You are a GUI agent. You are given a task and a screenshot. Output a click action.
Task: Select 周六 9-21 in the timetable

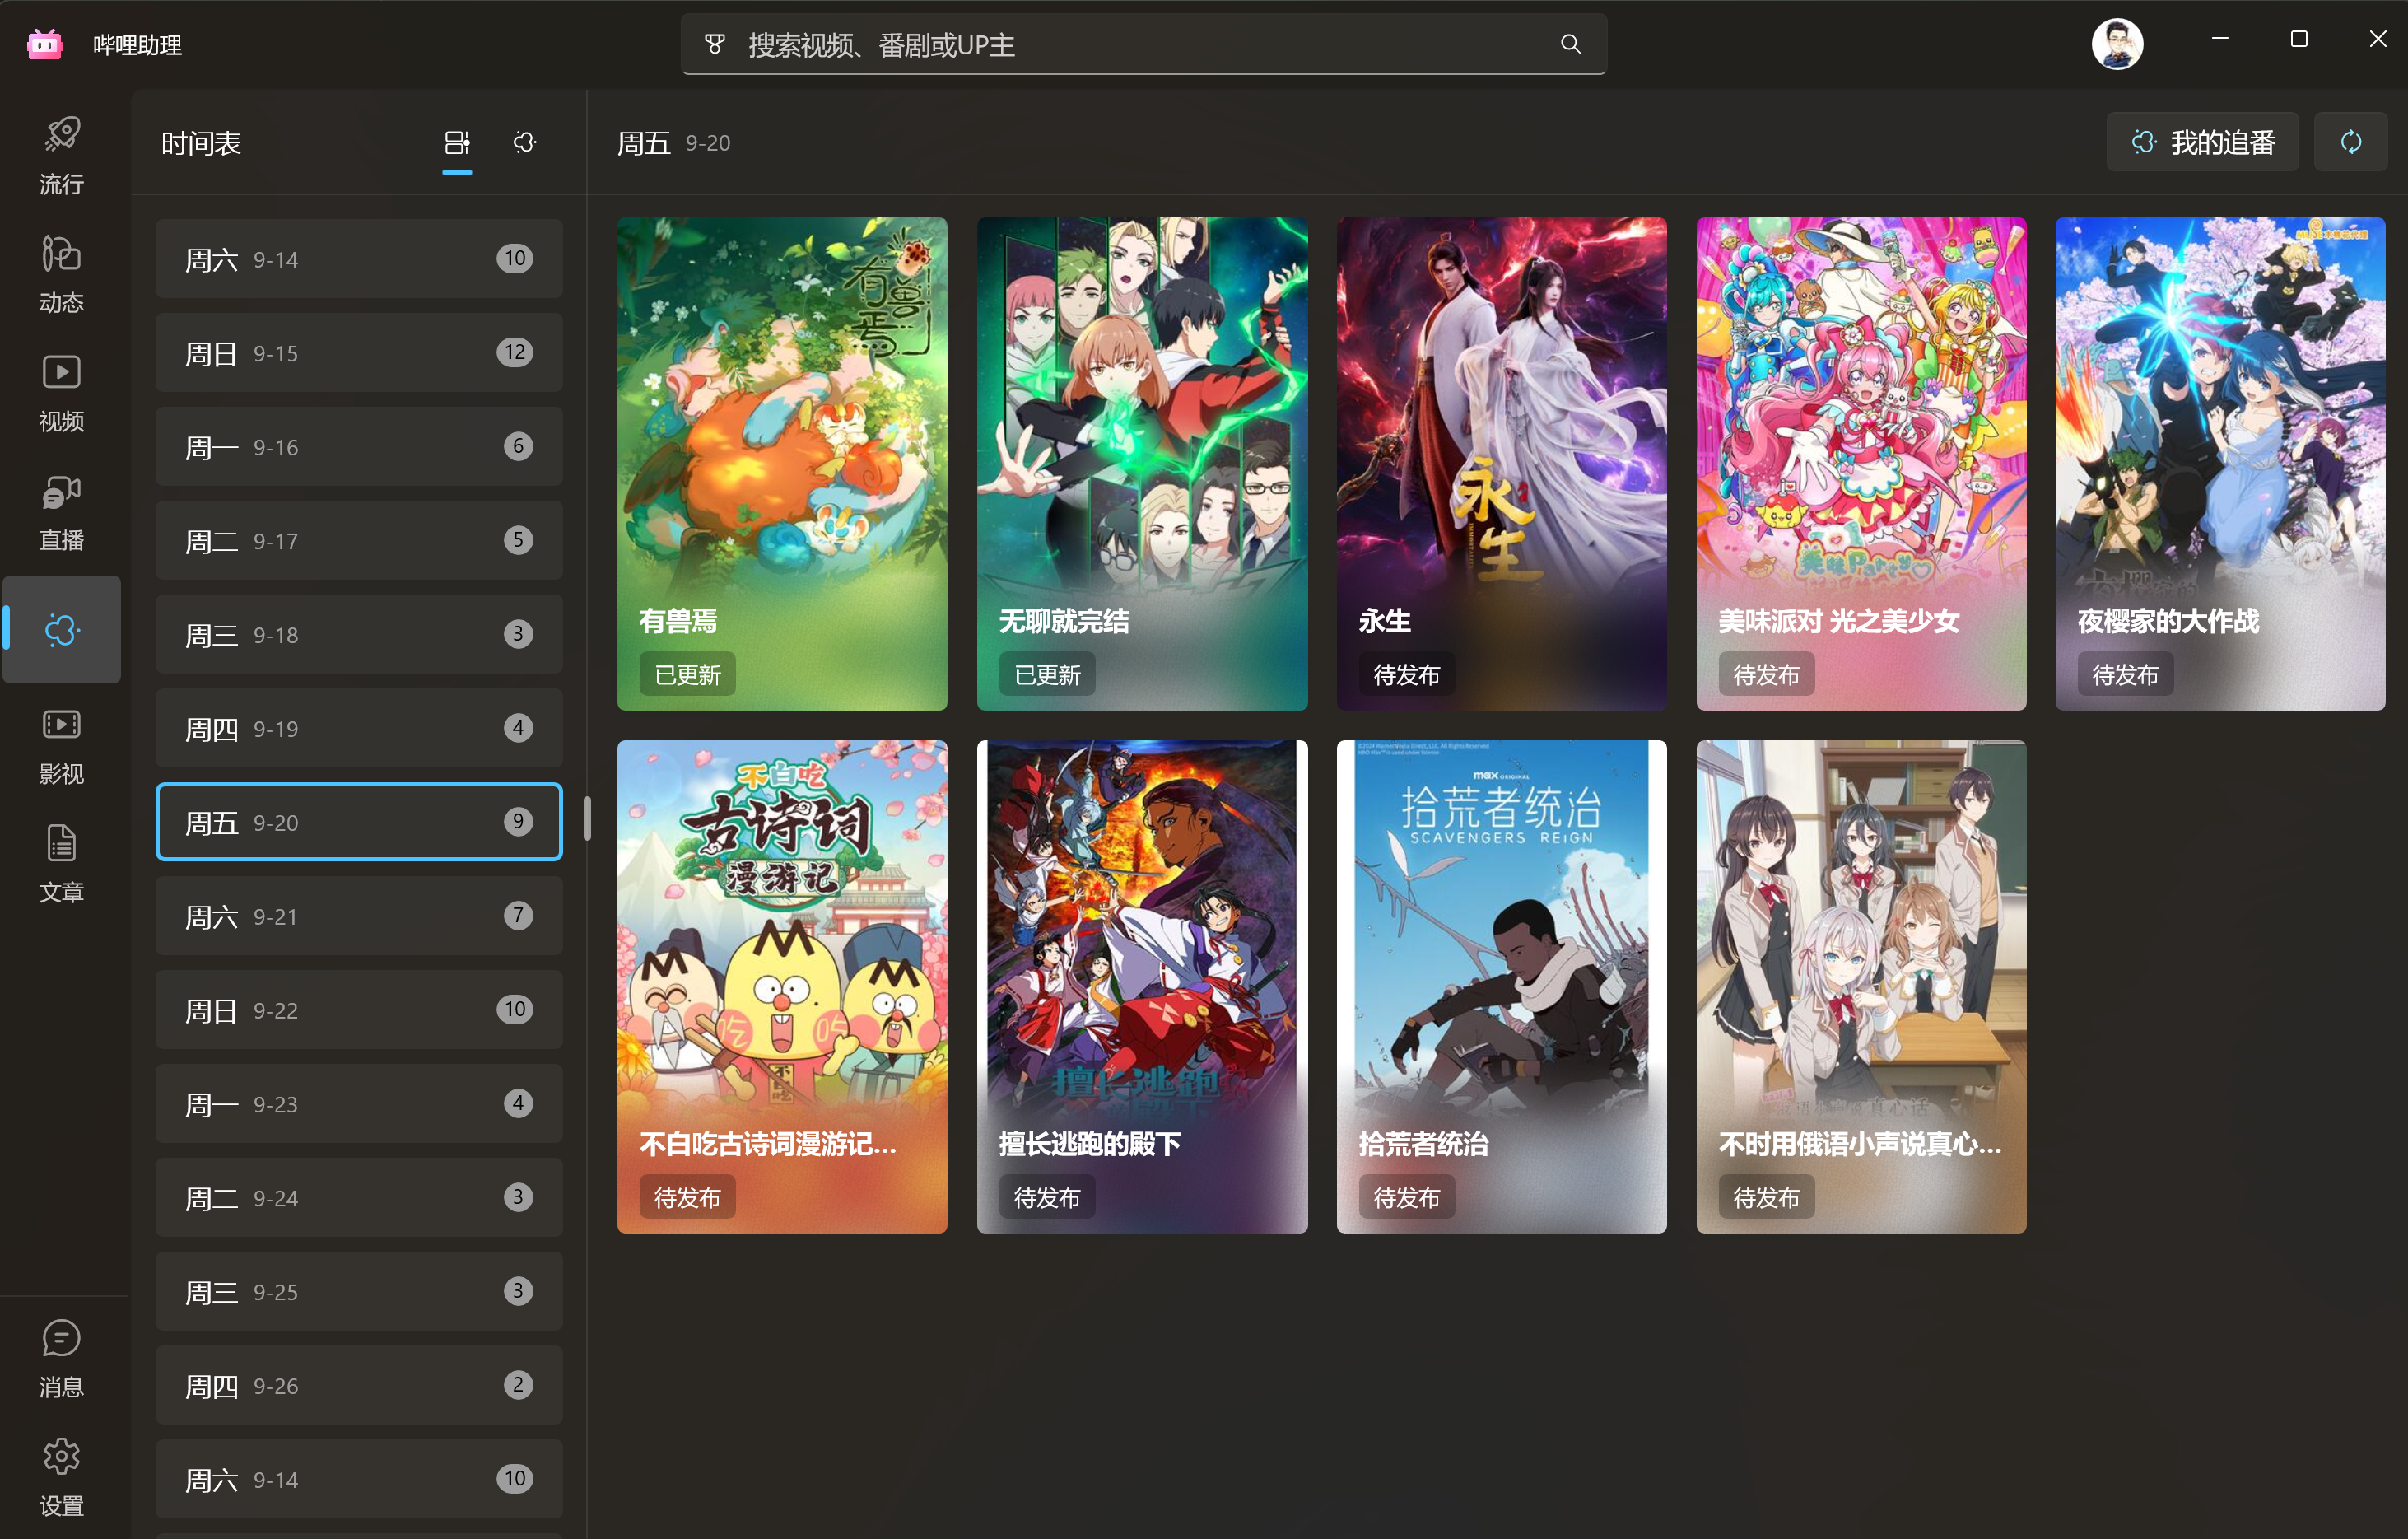coord(359,916)
